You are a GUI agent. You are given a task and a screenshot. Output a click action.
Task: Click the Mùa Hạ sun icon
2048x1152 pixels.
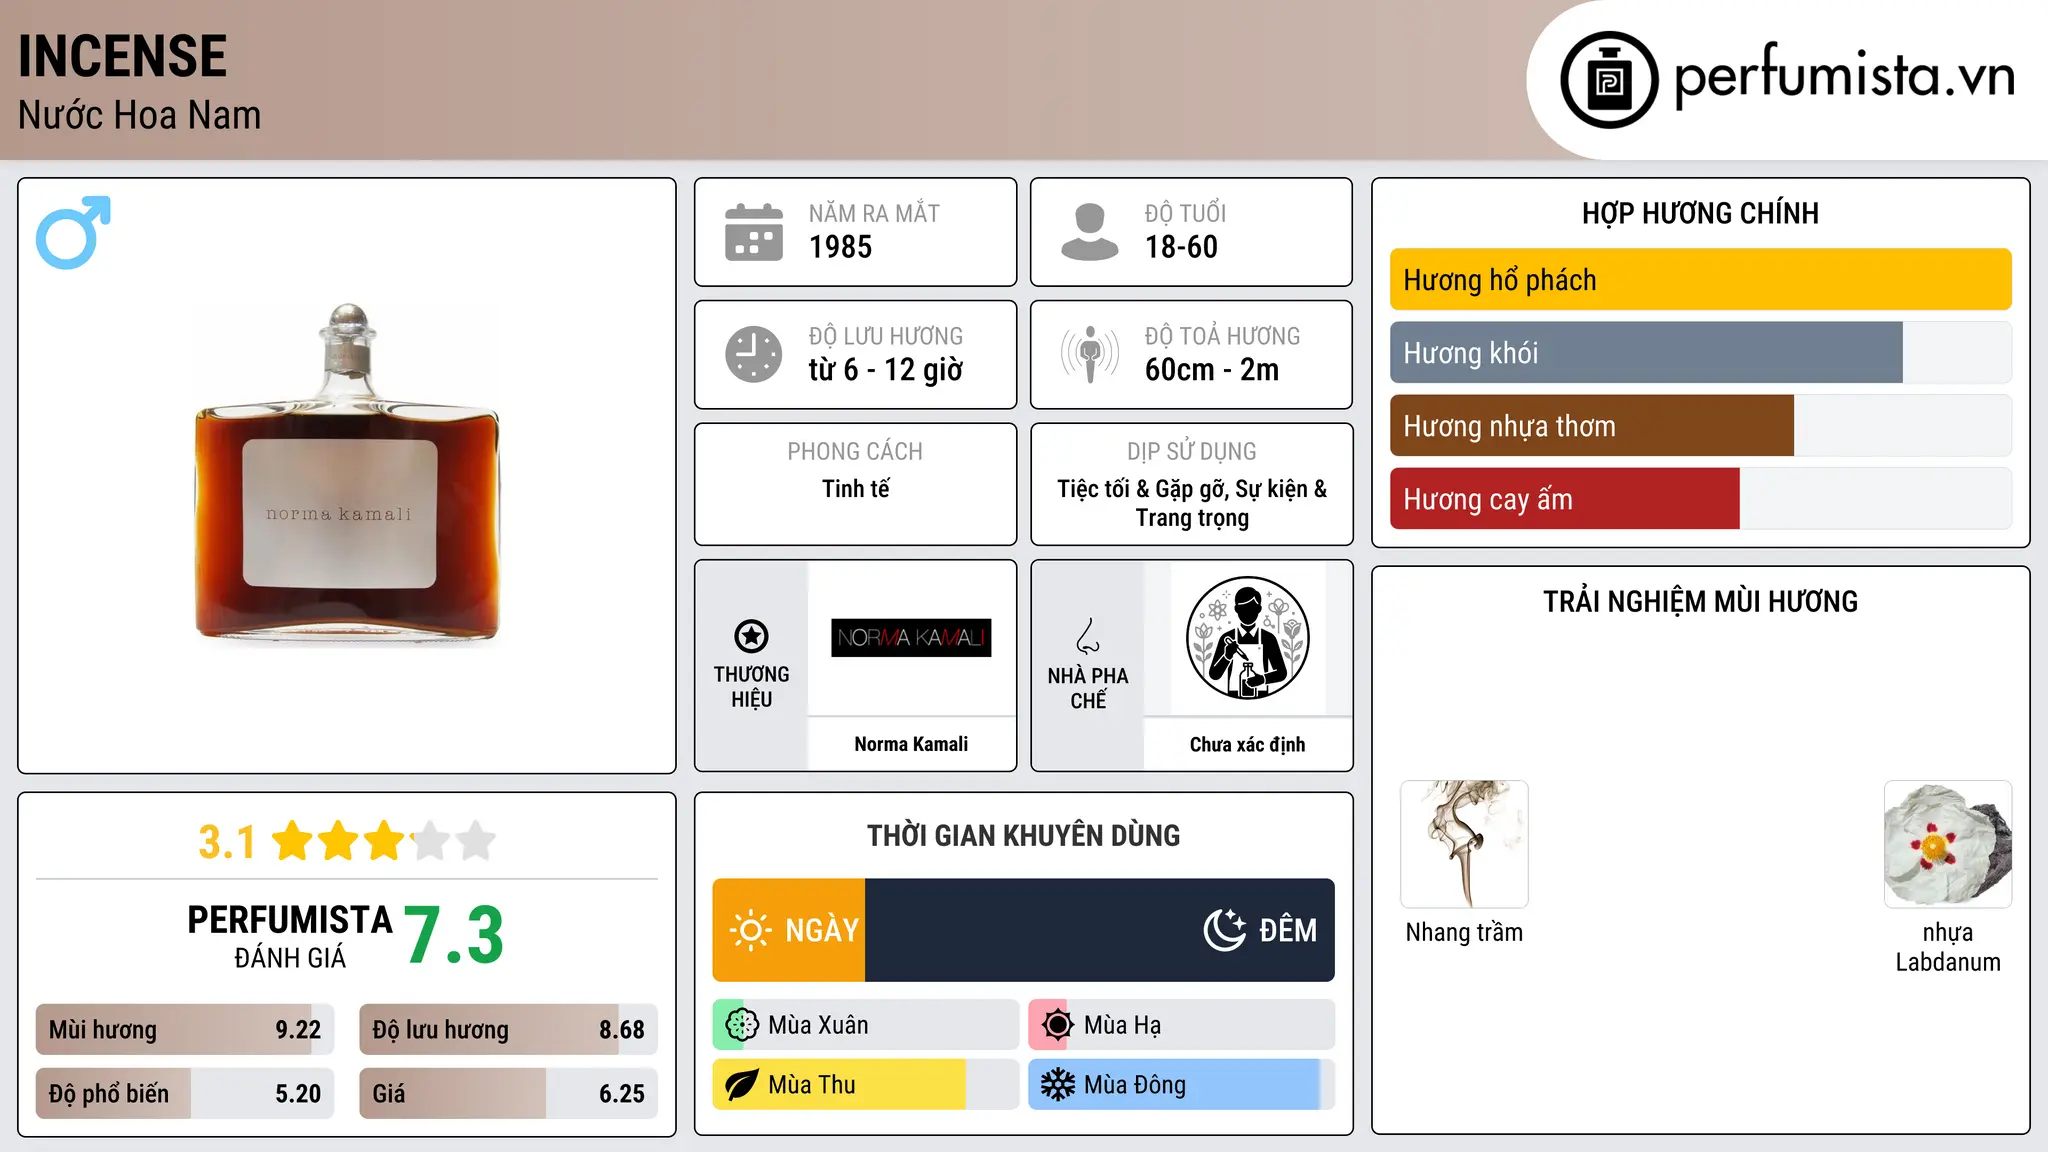[1057, 1025]
